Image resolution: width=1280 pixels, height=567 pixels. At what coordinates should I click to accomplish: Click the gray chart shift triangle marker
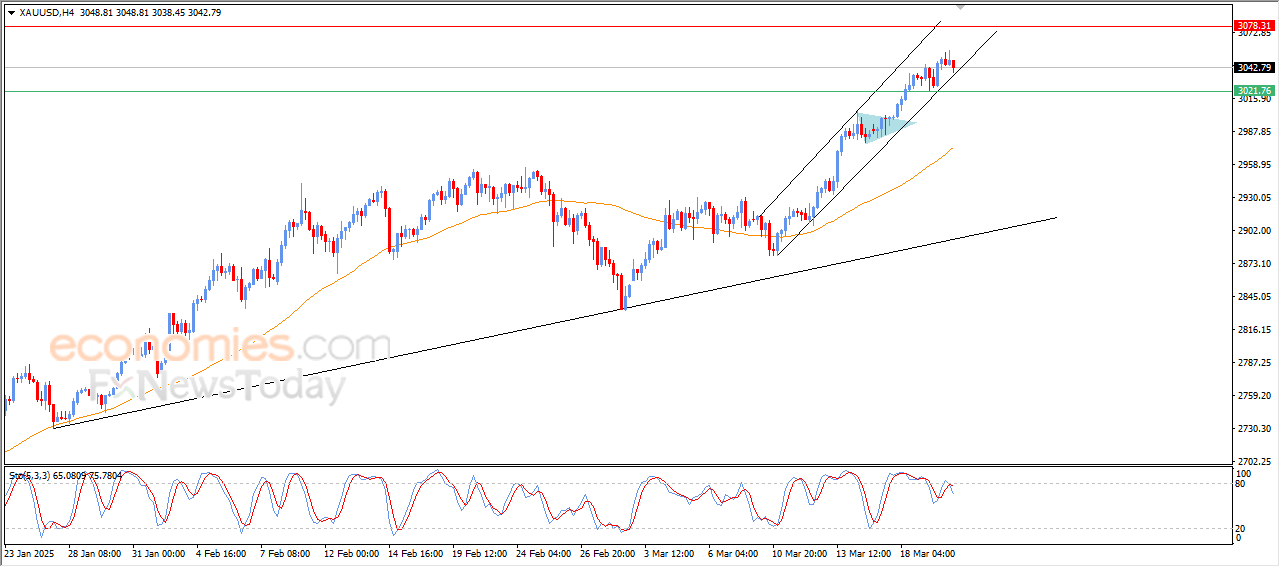click(961, 6)
